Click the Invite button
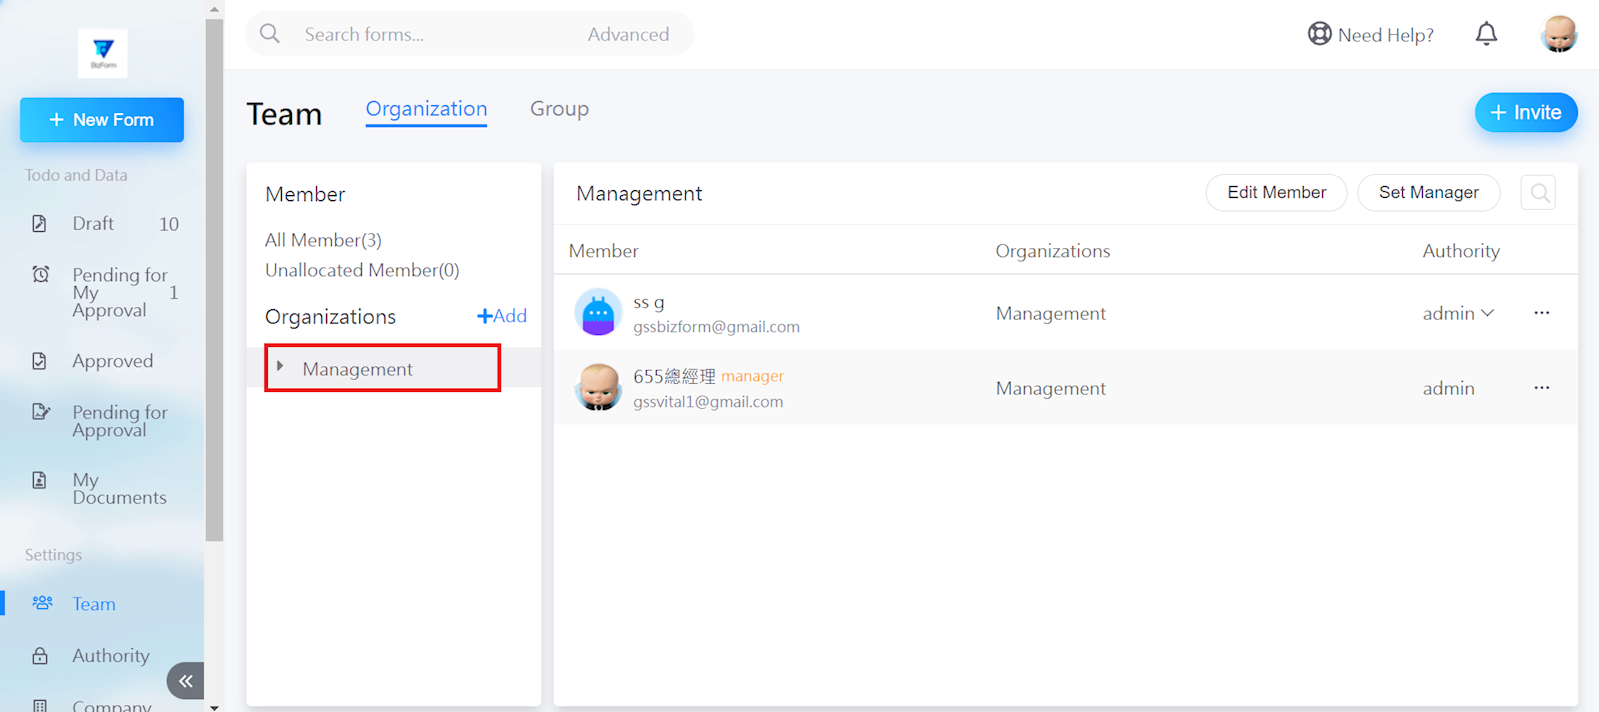 tap(1525, 113)
